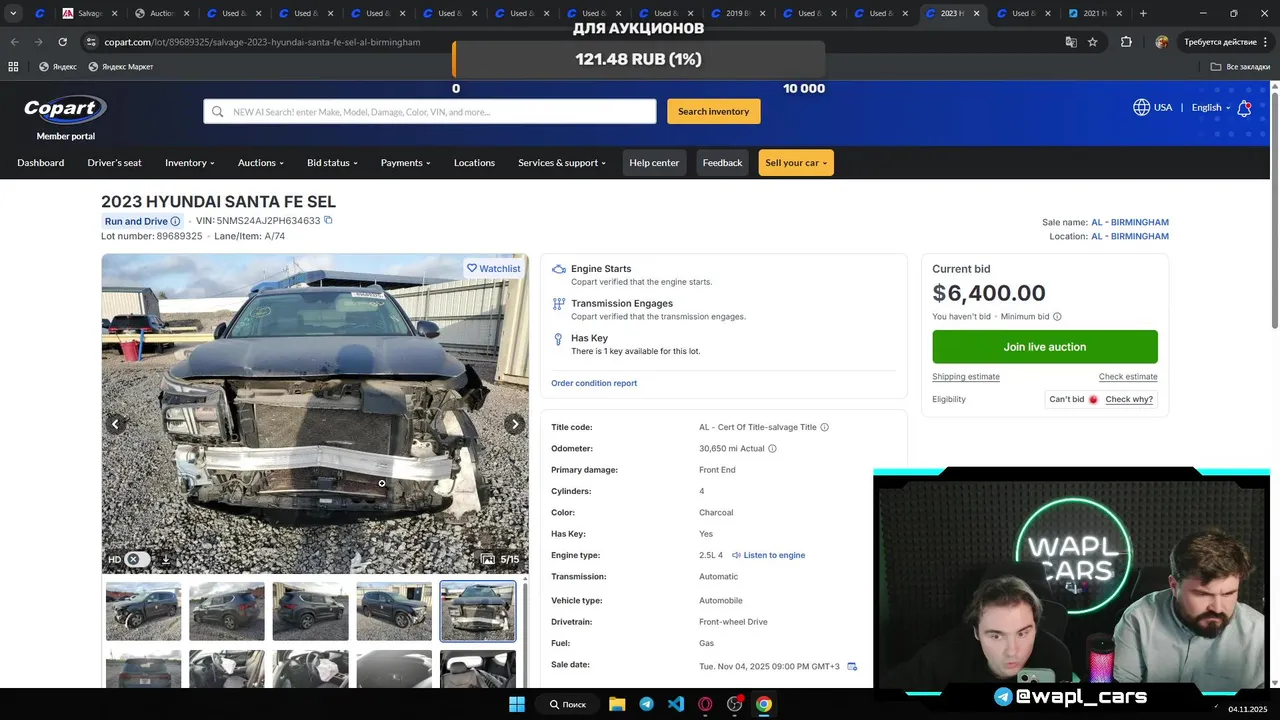The image size is (1280, 720).
Task: Open Telegram from the taskbar
Action: (646, 704)
